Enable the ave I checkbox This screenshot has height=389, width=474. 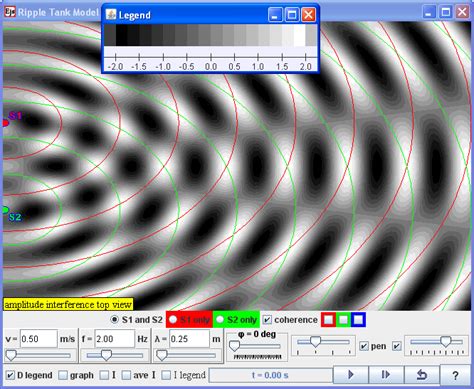(126, 375)
